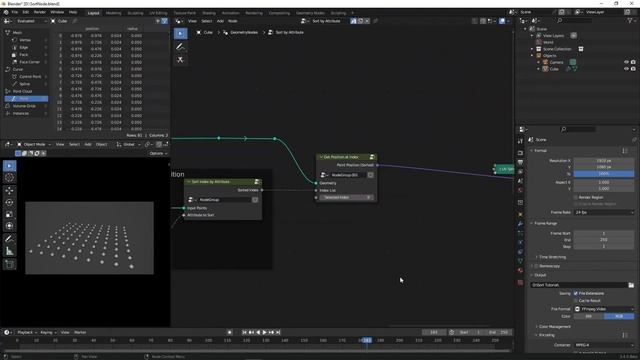The height and width of the screenshot is (360, 640).
Task: Click the Sort index by Attribute node group icon
Action: click(256, 182)
